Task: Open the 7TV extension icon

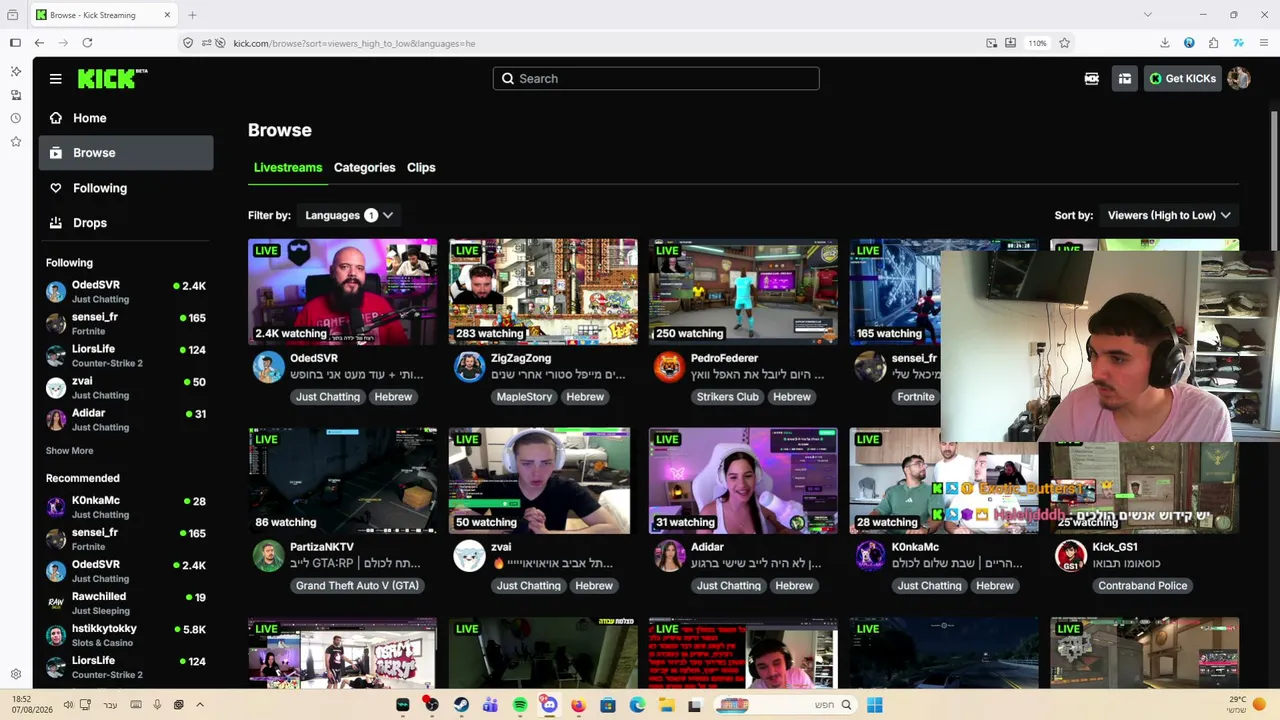Action: tap(1238, 43)
